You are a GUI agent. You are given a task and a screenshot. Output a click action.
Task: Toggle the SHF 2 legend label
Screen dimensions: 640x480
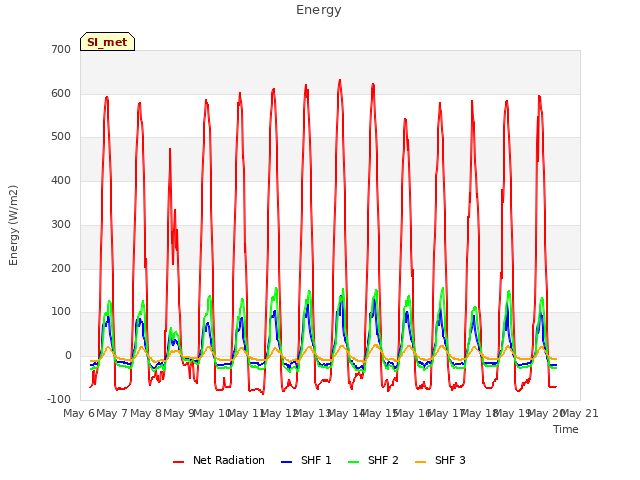[383, 460]
